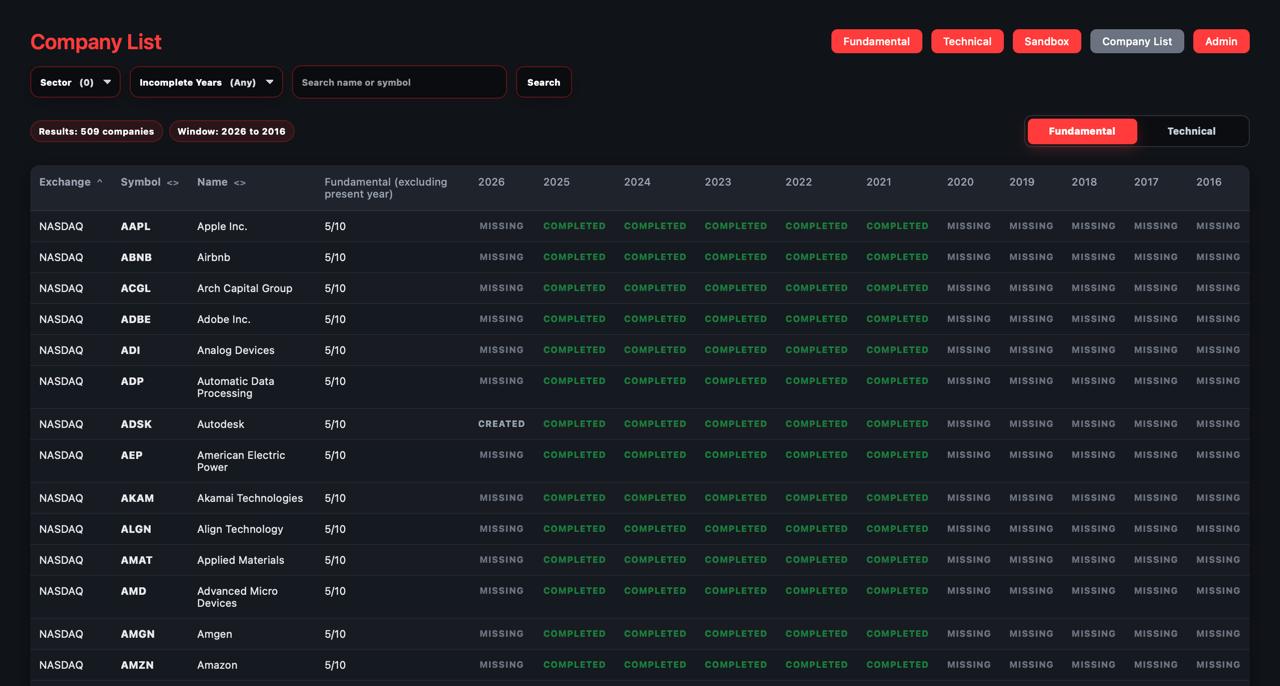The height and width of the screenshot is (686, 1280).
Task: Click the Window: 2026 to 2016 badge
Action: pos(231,131)
